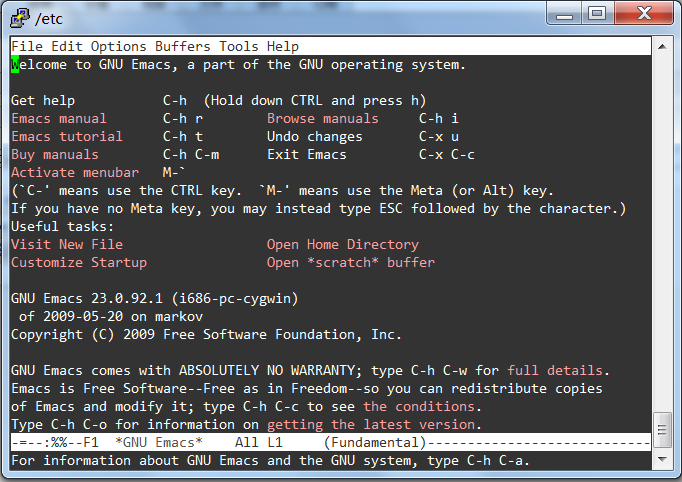Click the Emacs manual link
The image size is (682, 482).
point(59,118)
